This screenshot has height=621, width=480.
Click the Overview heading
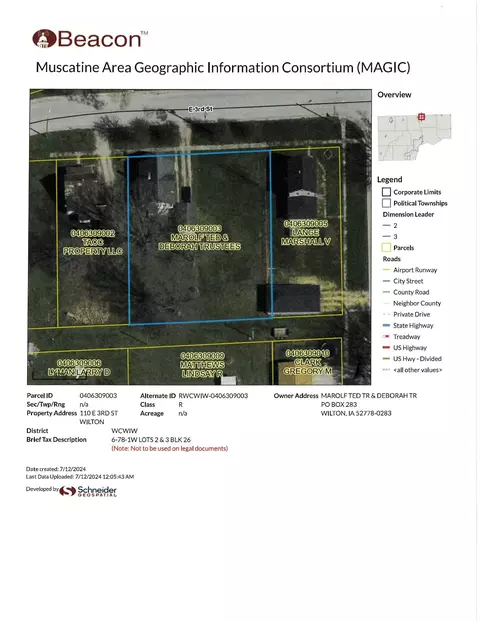[x=394, y=95]
